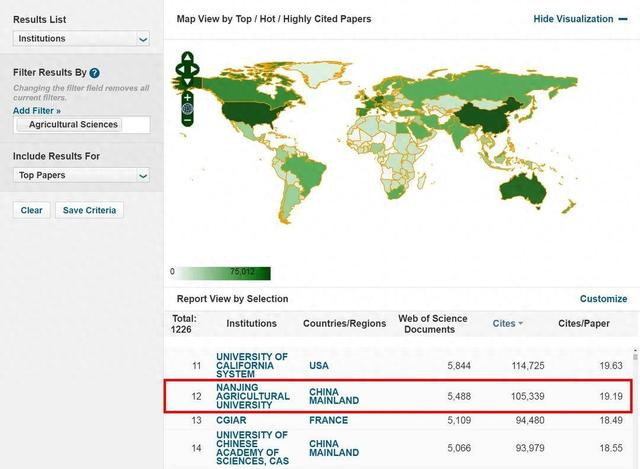Reset map to world view globe icon

point(187,107)
